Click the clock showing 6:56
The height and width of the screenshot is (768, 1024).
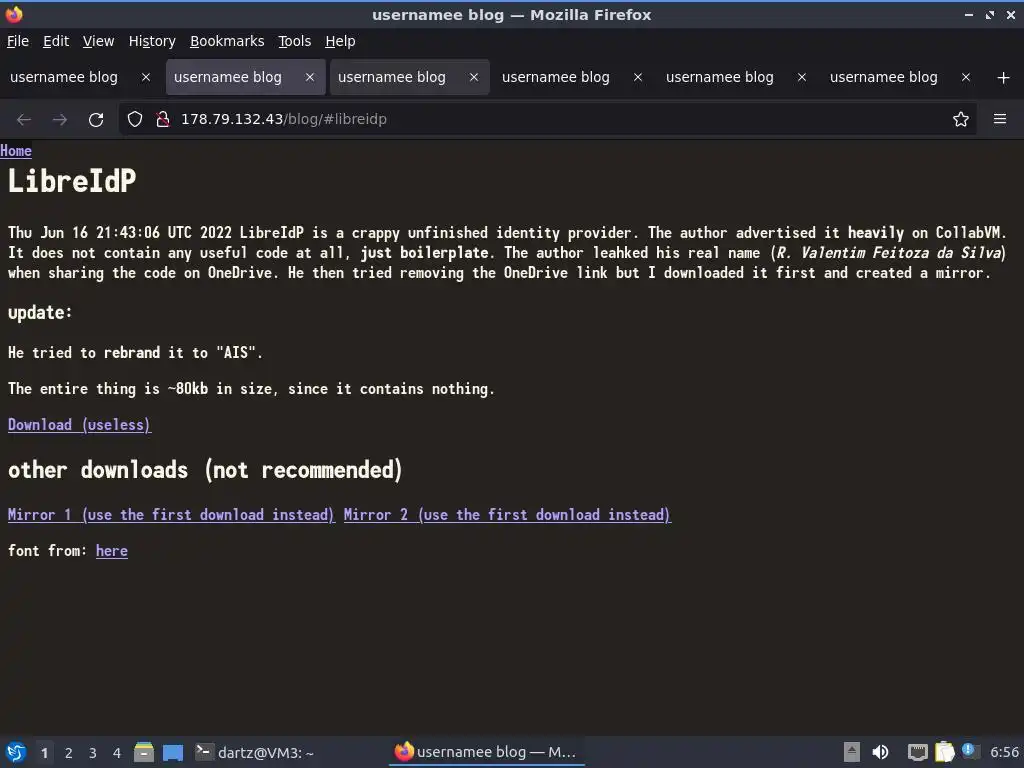pyautogui.click(x=1004, y=752)
